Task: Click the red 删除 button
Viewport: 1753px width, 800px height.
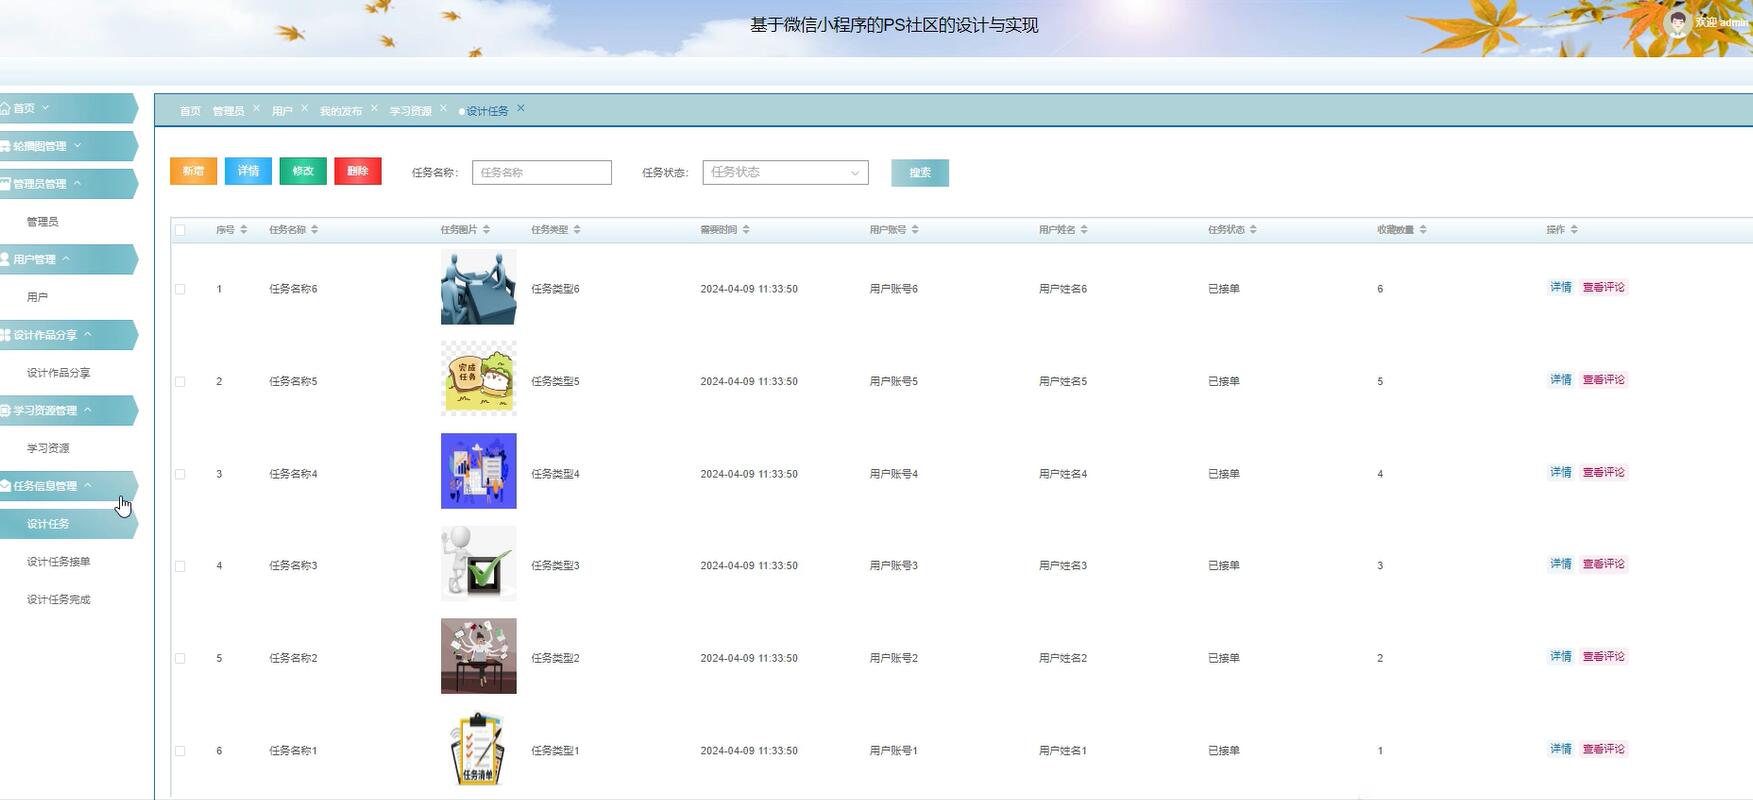Action: [358, 171]
